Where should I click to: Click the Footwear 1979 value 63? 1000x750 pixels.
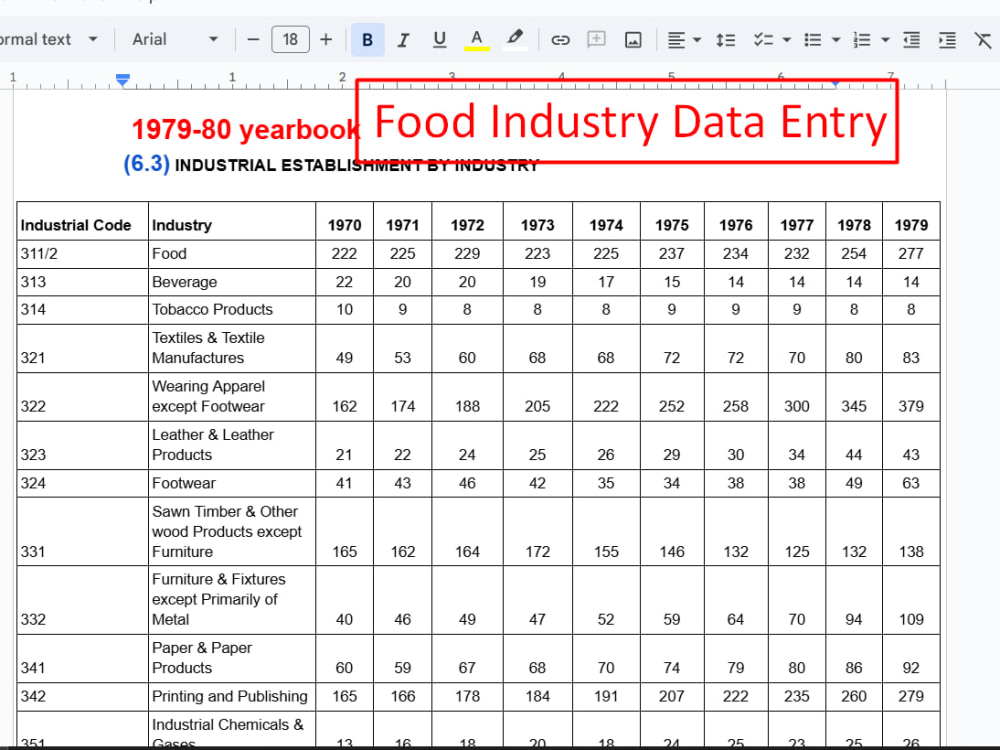tap(911, 483)
